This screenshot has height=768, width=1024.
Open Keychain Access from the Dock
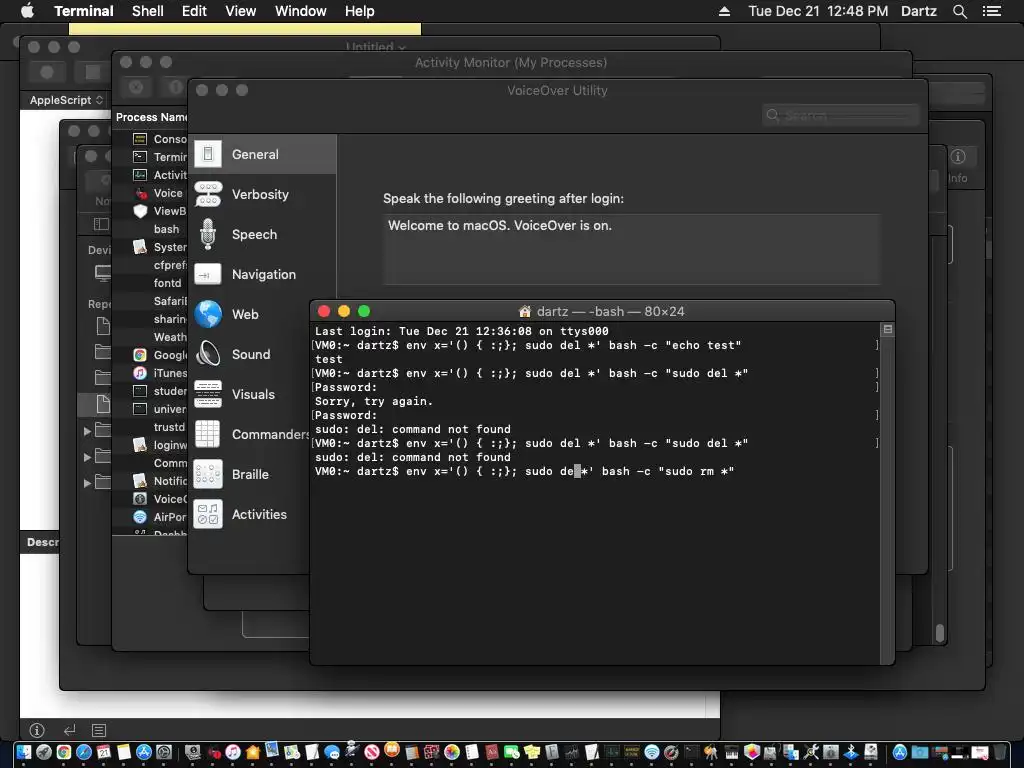click(x=711, y=752)
